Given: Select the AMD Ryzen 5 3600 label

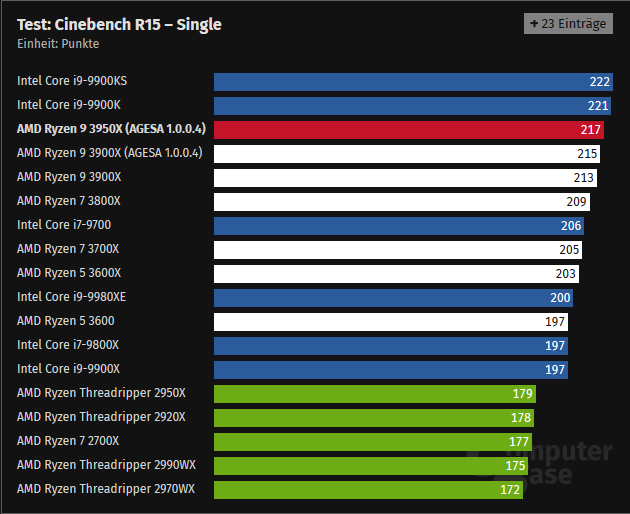Looking at the screenshot, I should (66, 321).
